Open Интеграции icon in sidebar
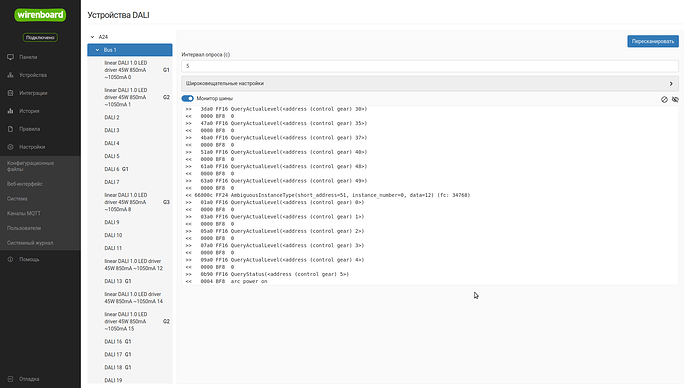Screen dimensions: 690x388 click(11, 93)
